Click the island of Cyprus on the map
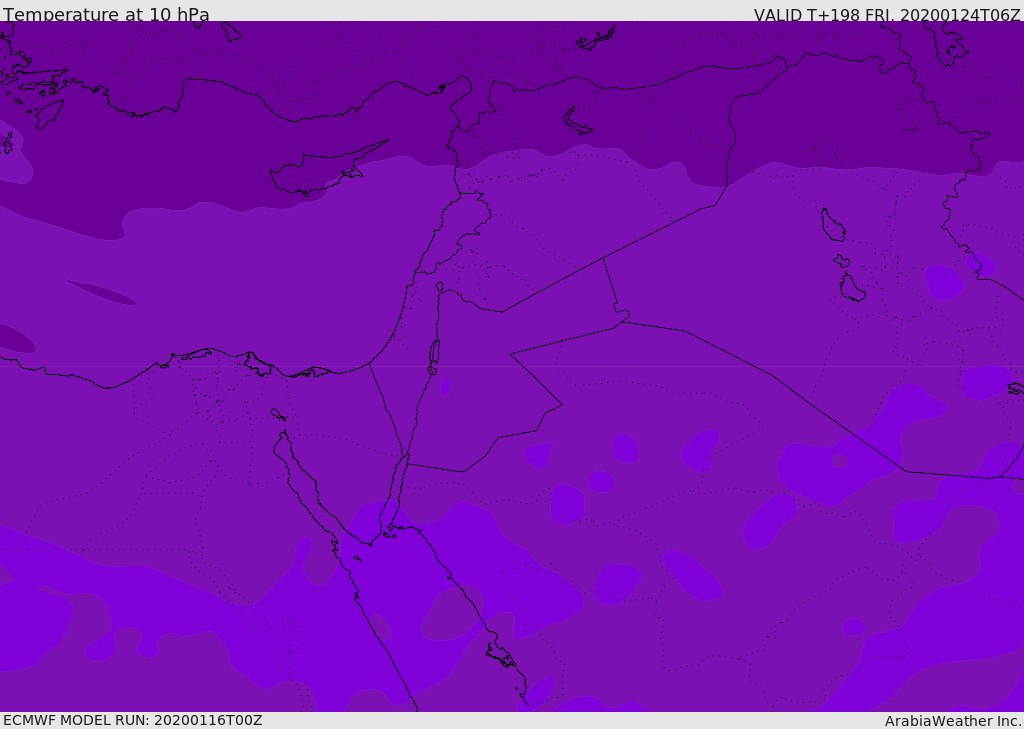This screenshot has height=729, width=1024. (x=321, y=172)
